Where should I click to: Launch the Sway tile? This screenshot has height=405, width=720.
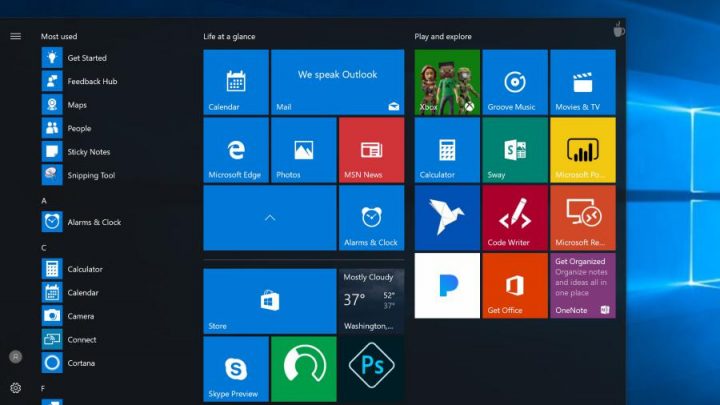(515, 150)
